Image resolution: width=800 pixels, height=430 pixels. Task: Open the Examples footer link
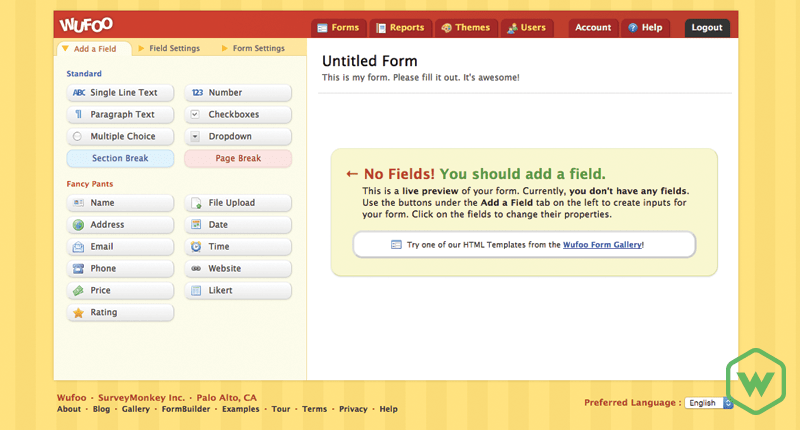click(240, 409)
